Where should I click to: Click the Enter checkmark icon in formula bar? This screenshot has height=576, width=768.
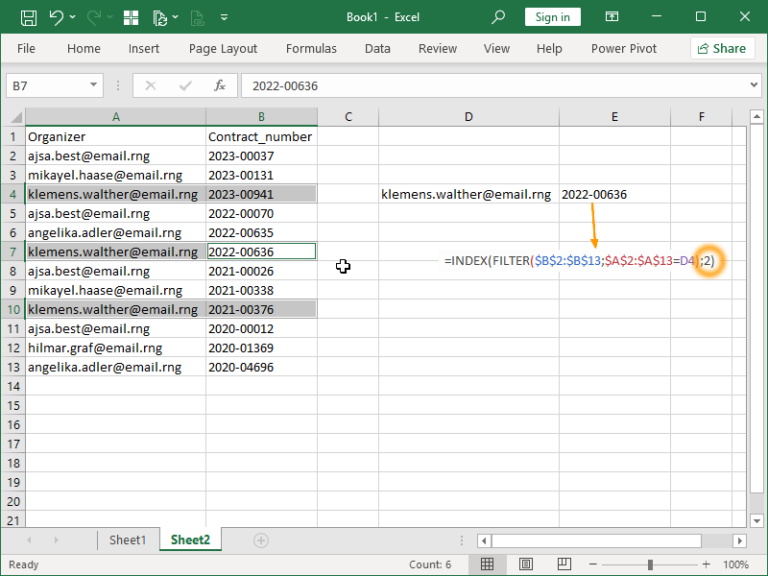[x=185, y=86]
